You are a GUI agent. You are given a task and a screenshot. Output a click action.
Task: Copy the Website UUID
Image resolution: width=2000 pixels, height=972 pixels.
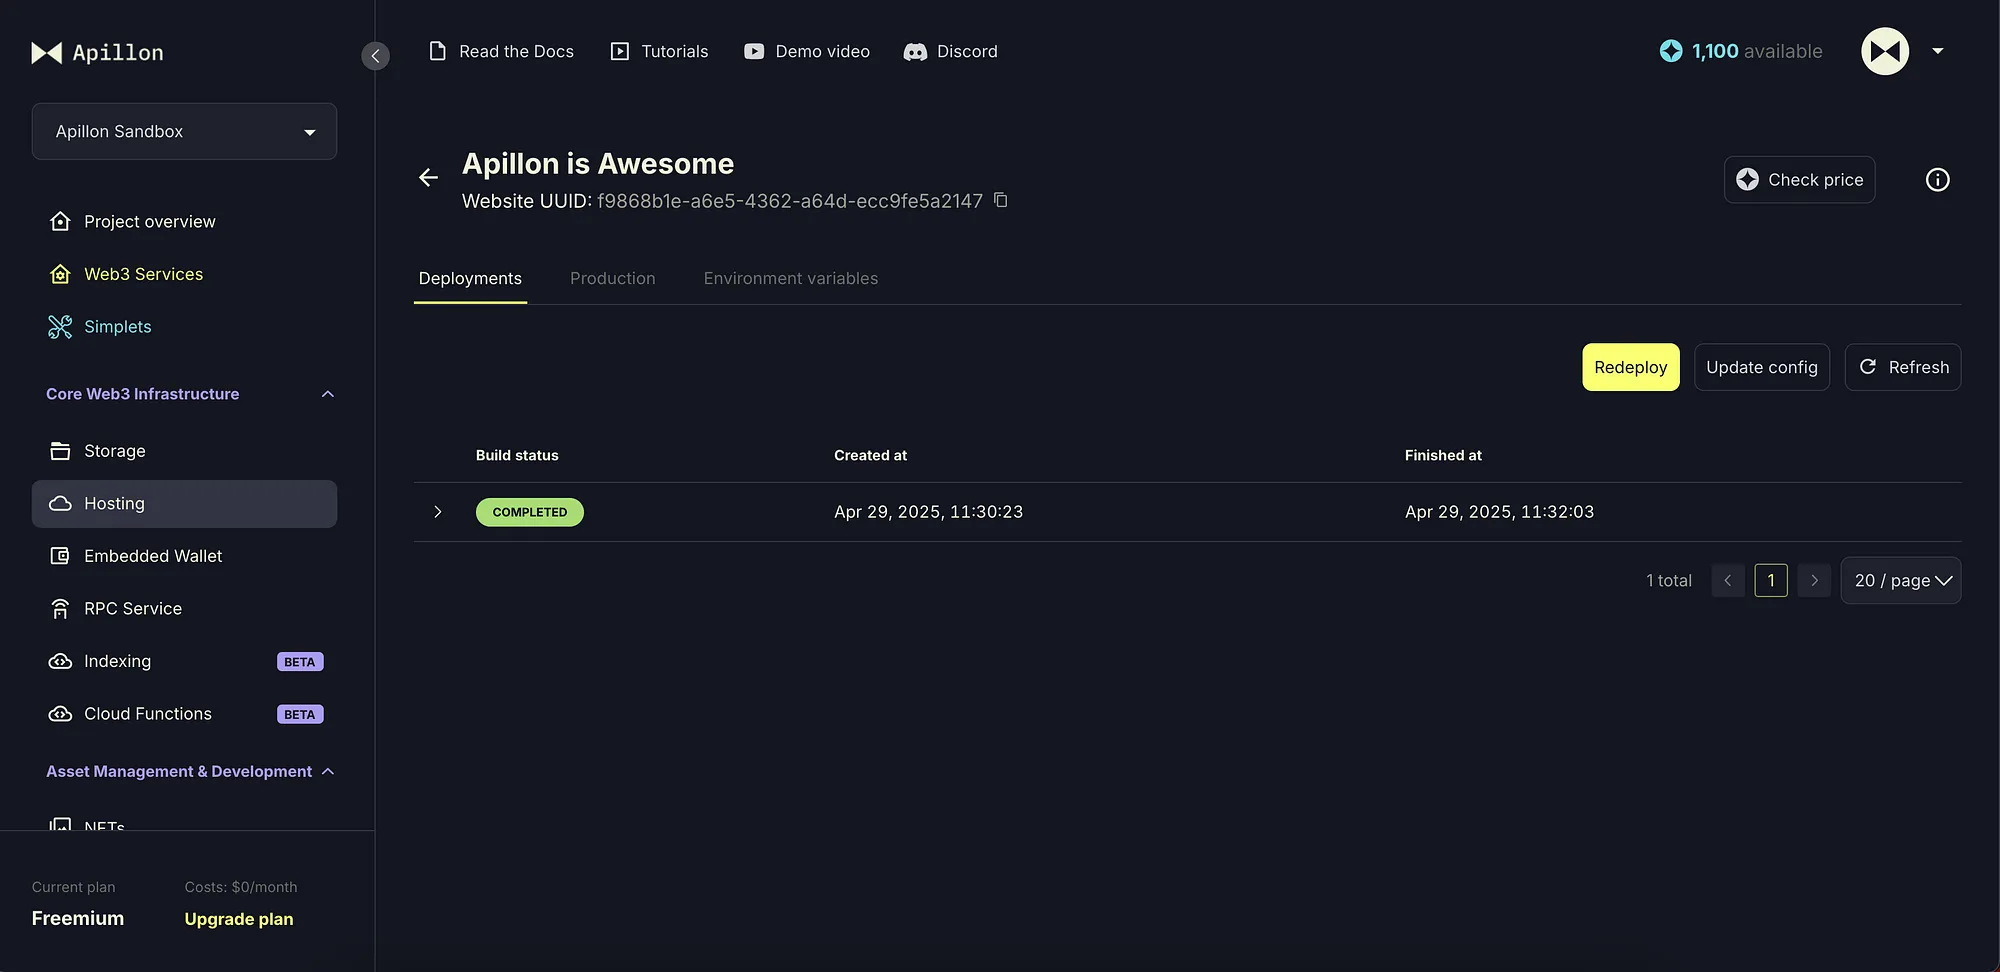pos(1000,200)
